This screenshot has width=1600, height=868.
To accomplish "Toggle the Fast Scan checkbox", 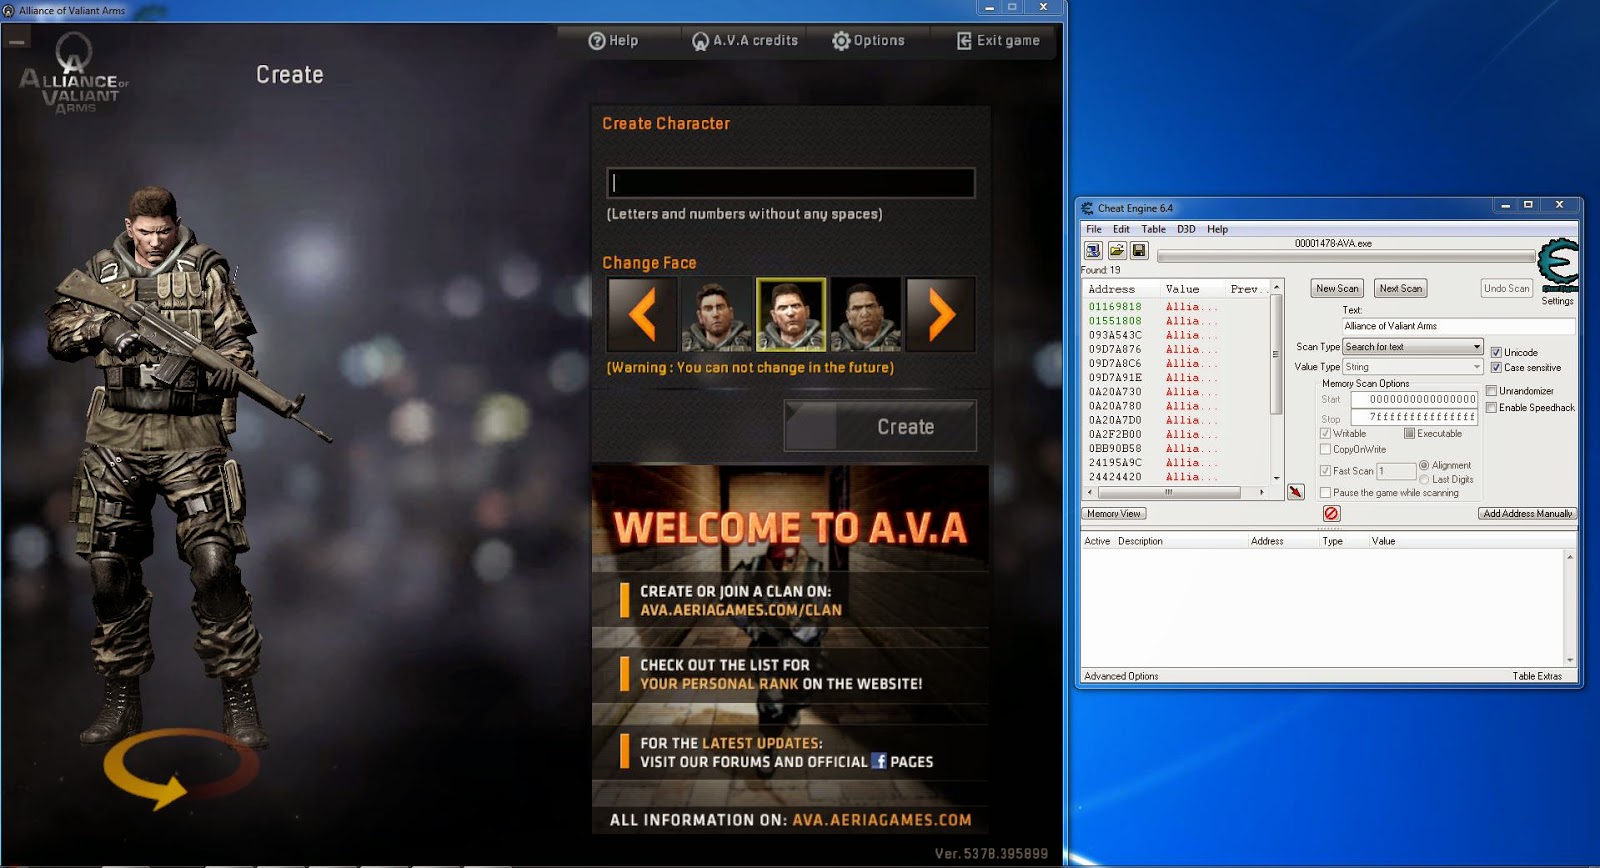I will click(x=1325, y=471).
